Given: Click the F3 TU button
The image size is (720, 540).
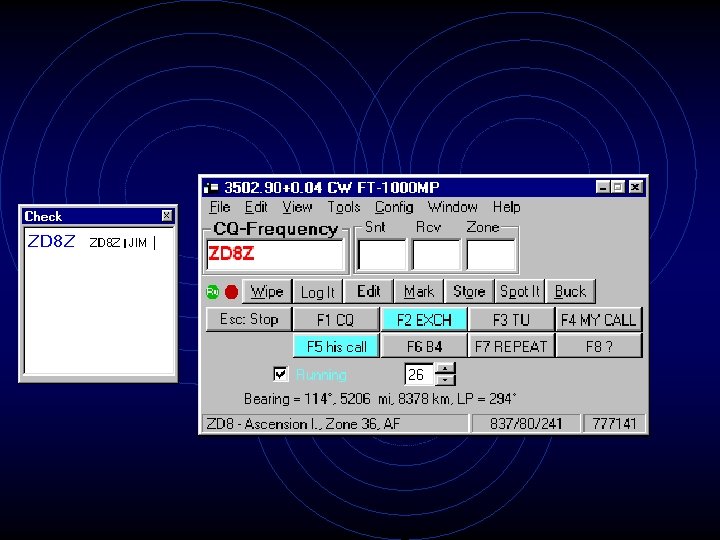Looking at the screenshot, I should click(x=511, y=319).
